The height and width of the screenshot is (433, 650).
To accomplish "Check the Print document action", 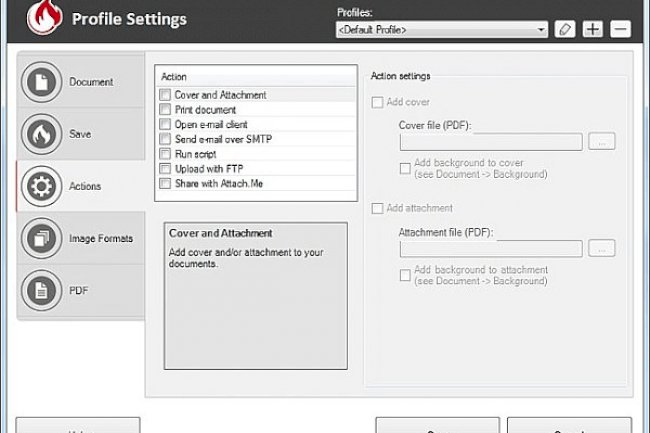I will coord(165,110).
